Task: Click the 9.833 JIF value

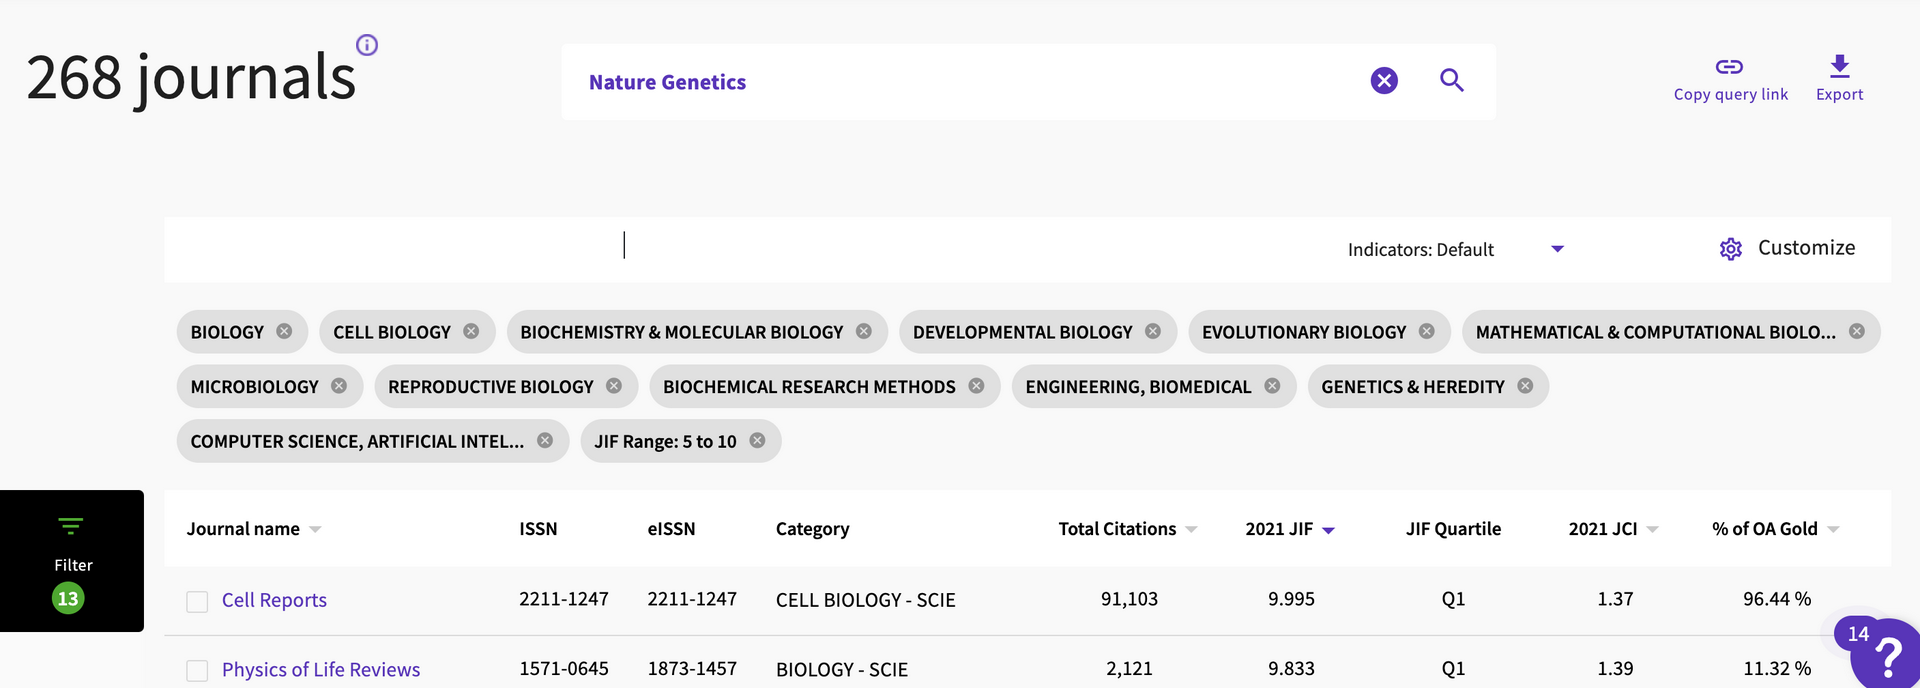Action: 1291,668
